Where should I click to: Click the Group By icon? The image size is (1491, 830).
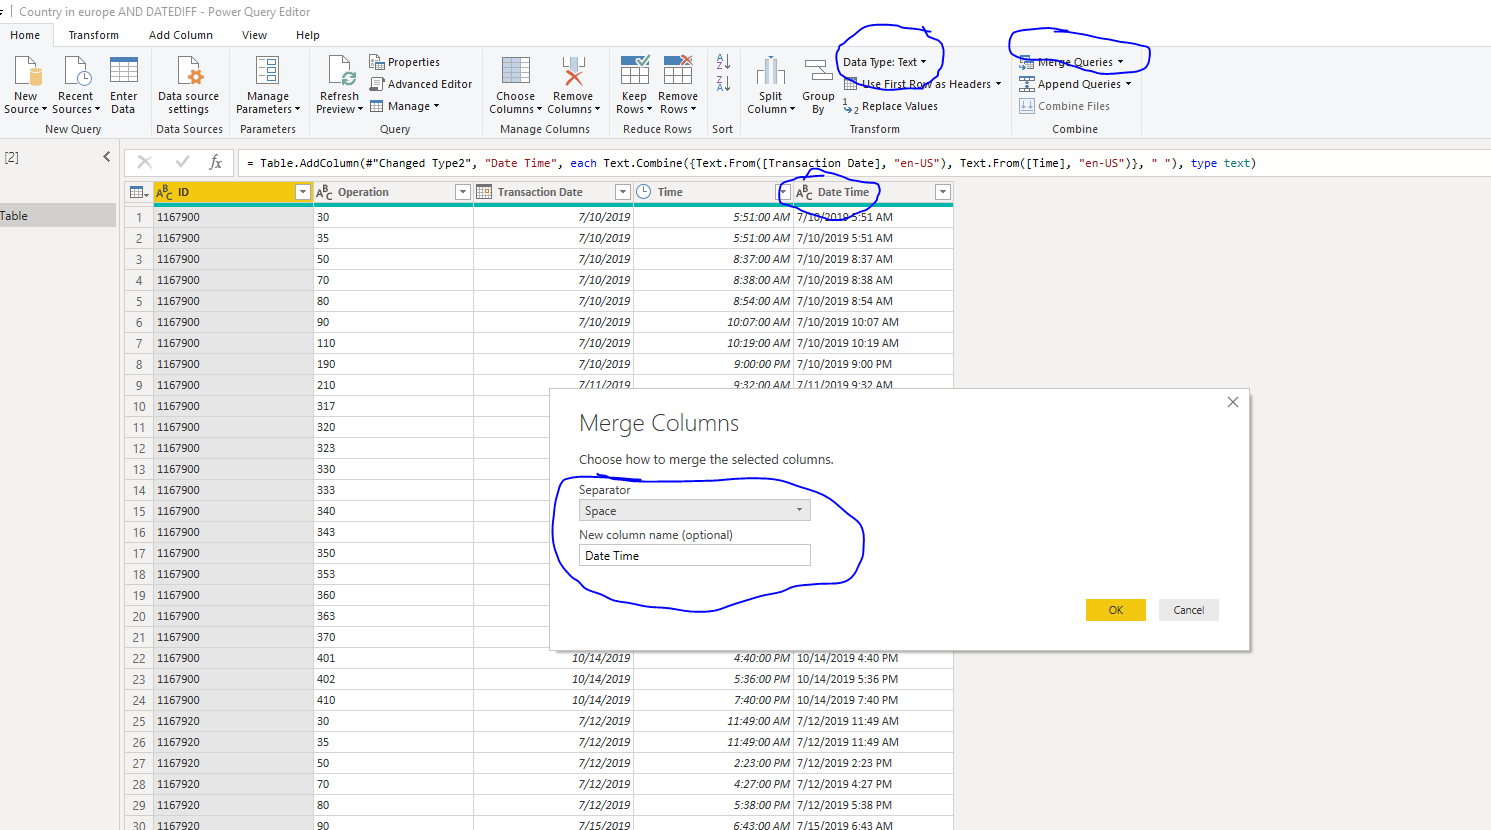click(818, 72)
